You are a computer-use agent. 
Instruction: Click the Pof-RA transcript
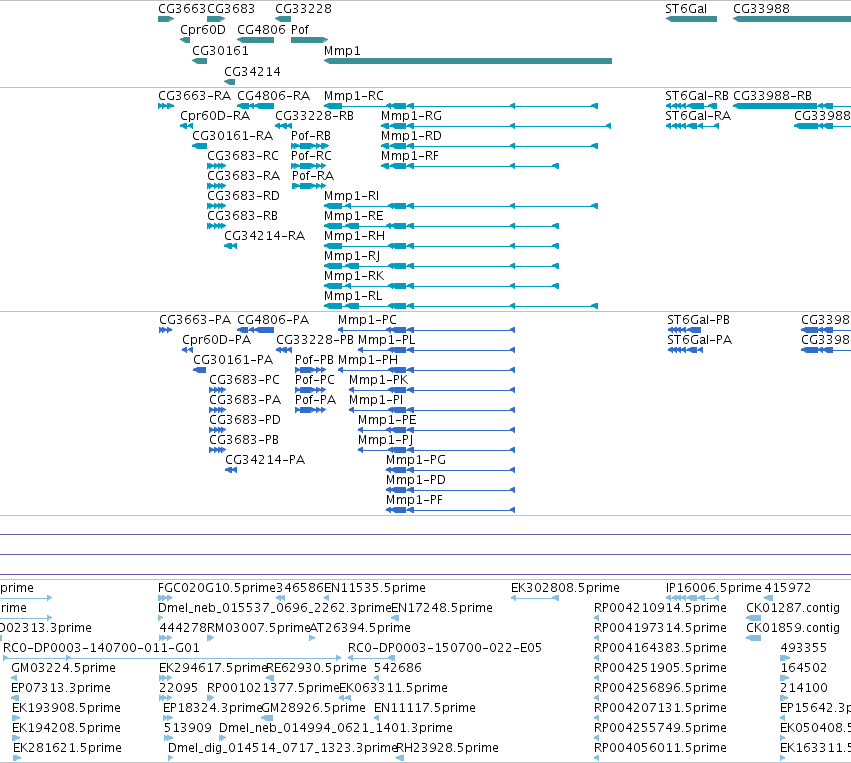[x=310, y=186]
